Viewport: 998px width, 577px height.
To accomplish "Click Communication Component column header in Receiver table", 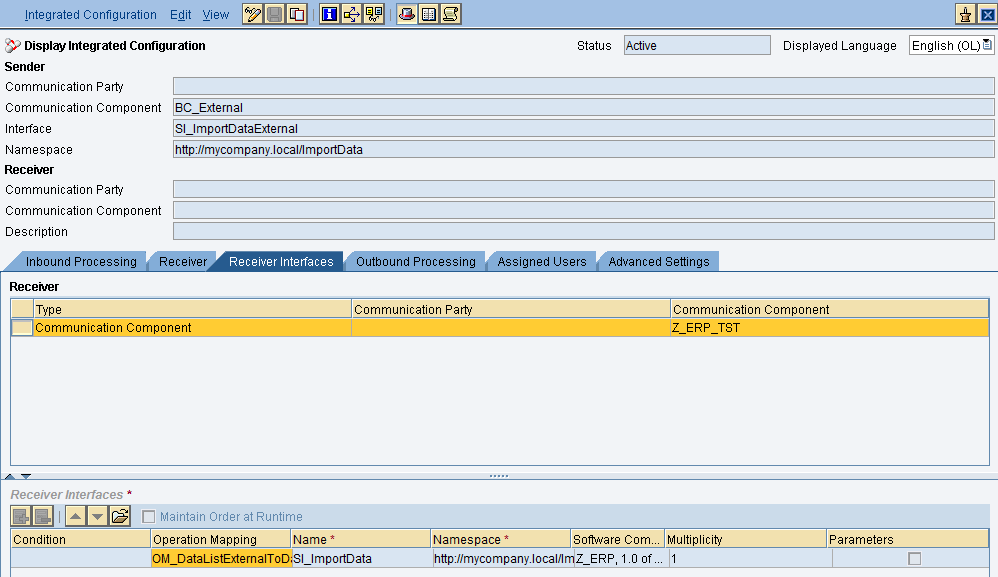I will 830,309.
